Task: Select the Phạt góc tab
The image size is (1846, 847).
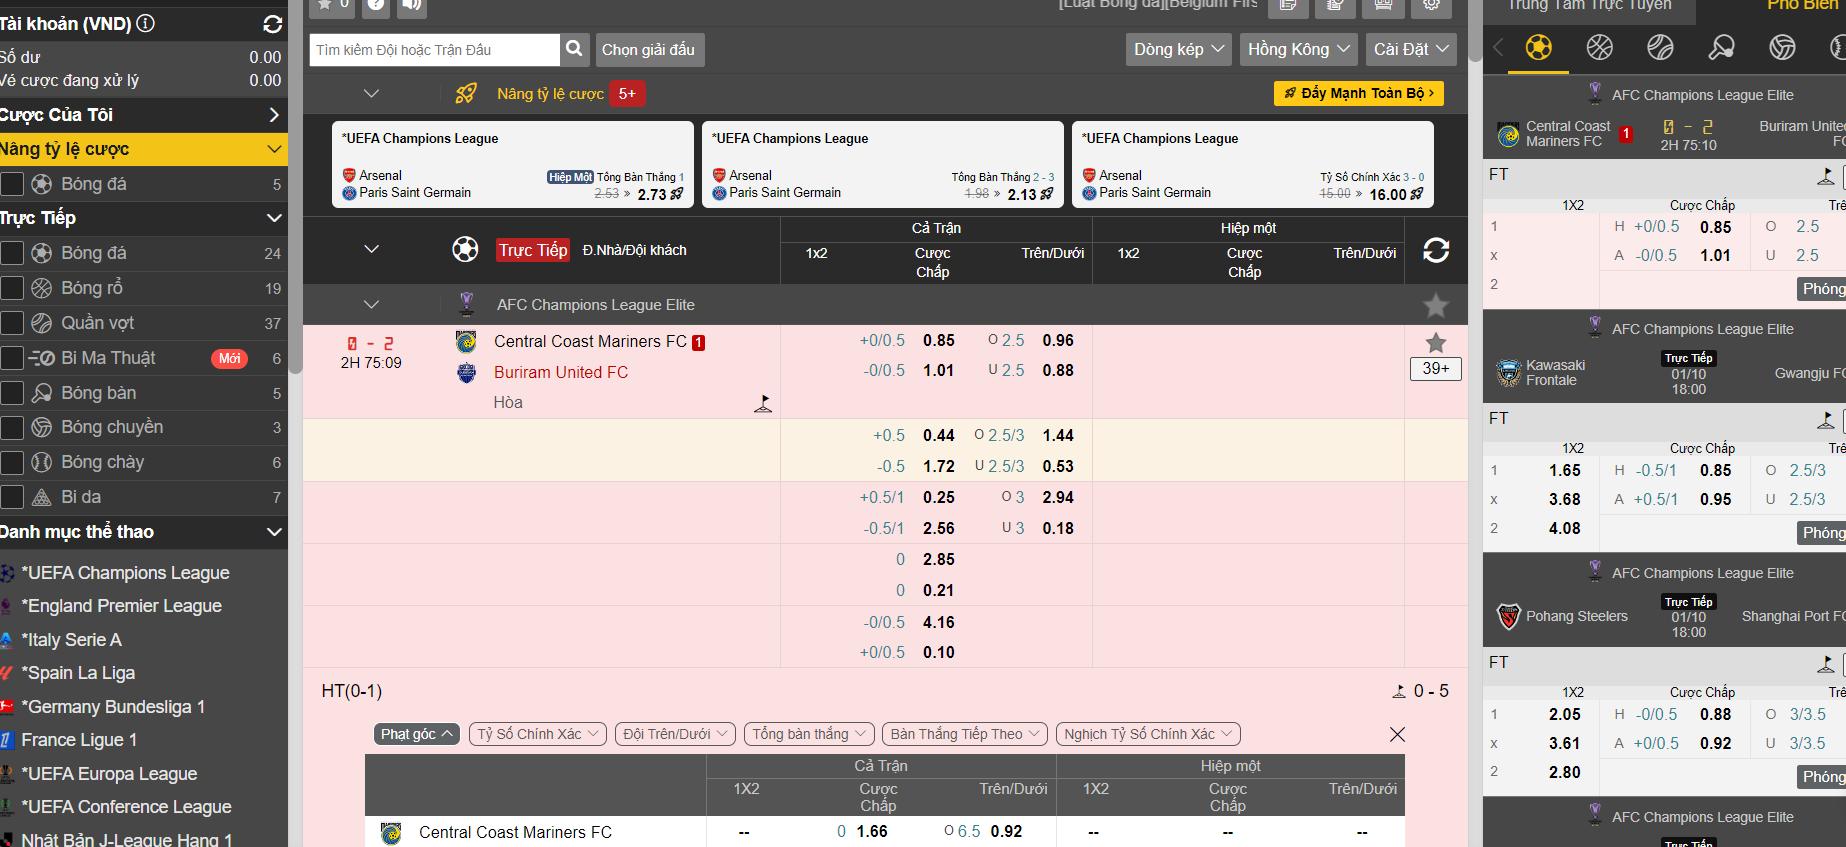Action: point(417,734)
